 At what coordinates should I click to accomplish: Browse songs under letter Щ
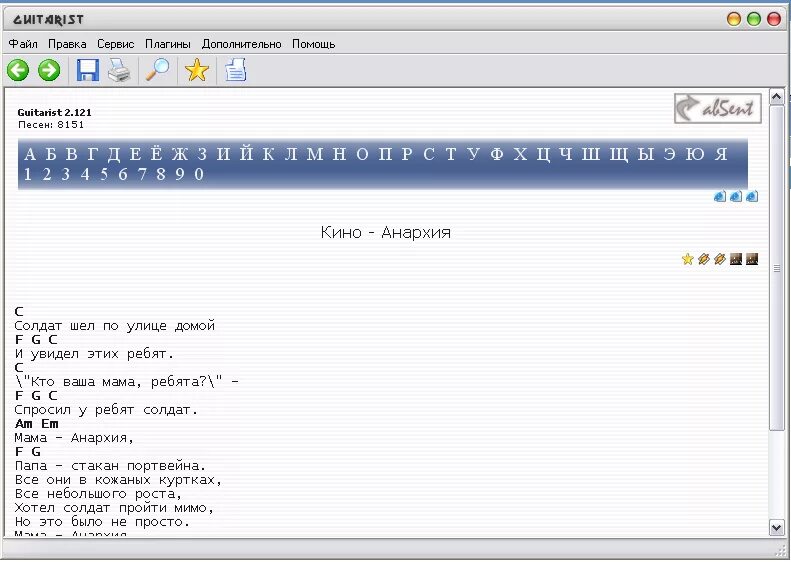(x=618, y=154)
